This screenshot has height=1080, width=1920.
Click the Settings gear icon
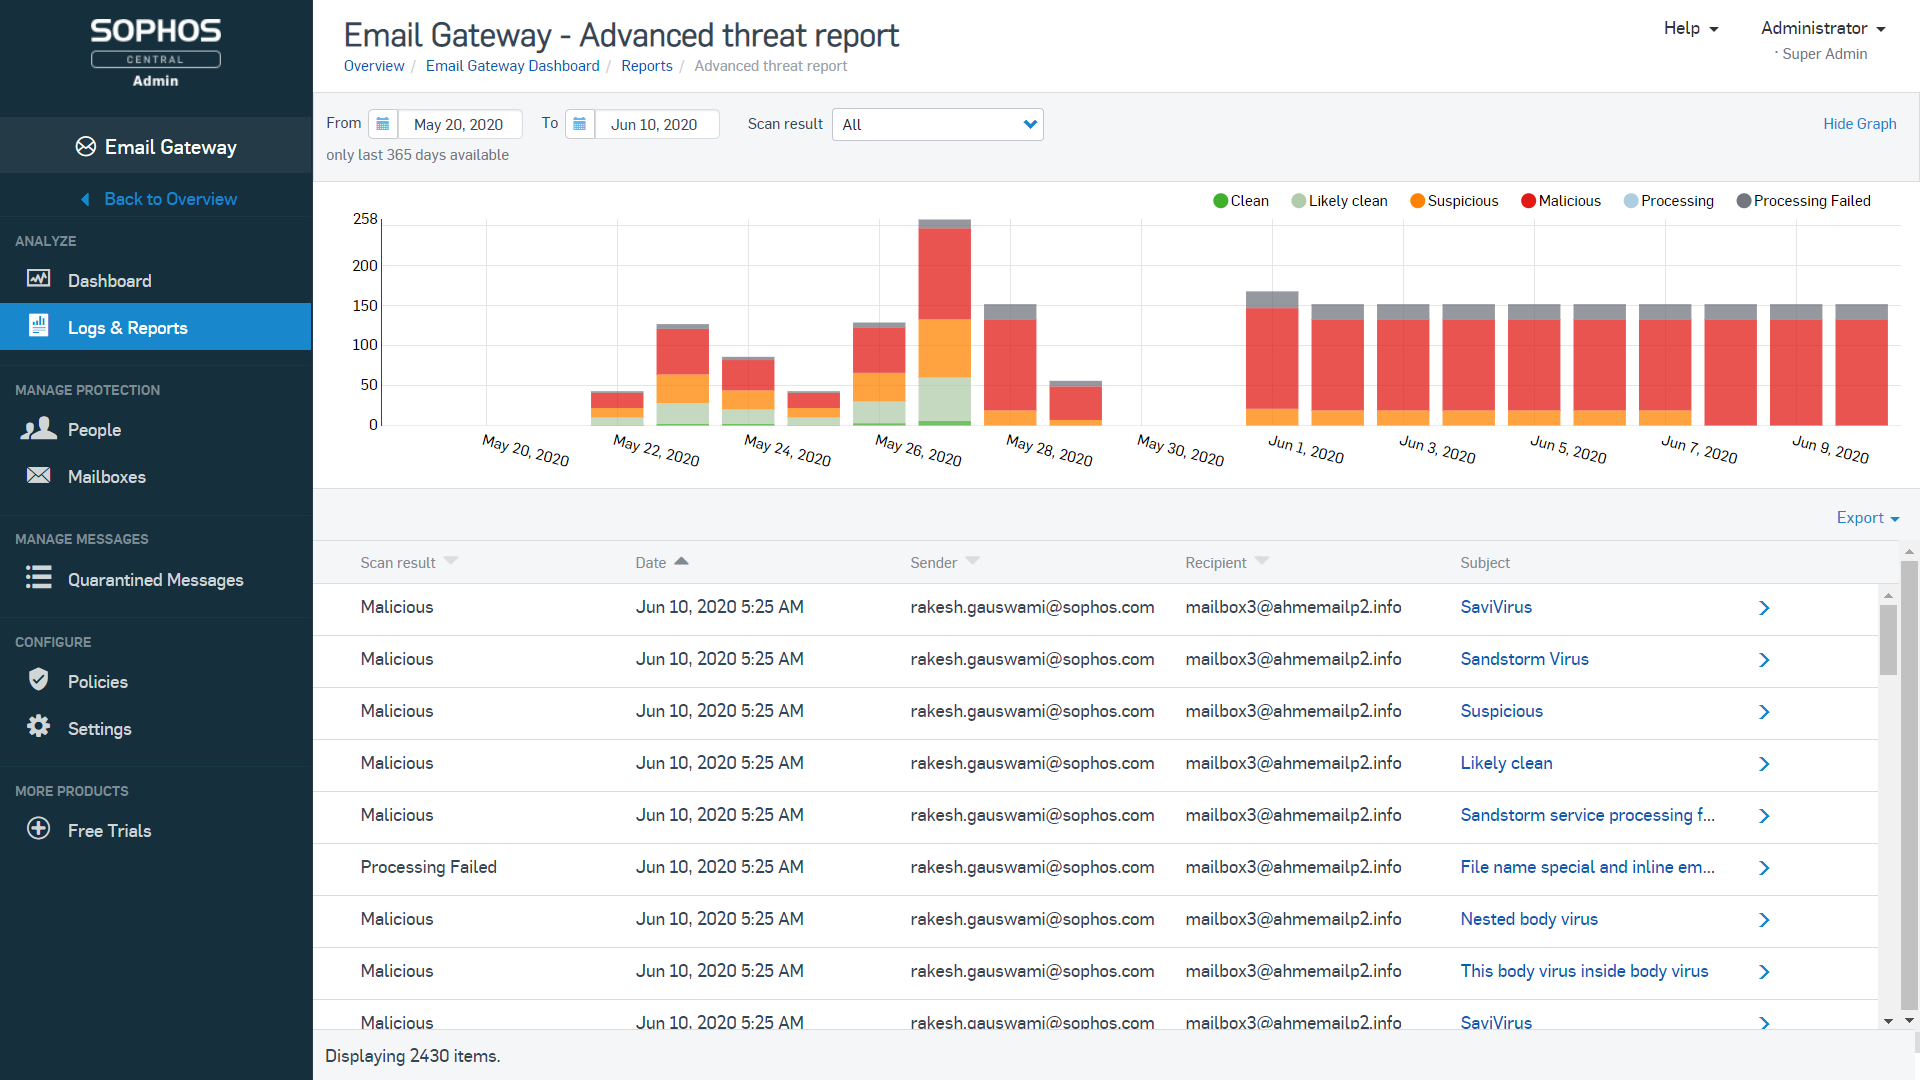pyautogui.click(x=38, y=727)
